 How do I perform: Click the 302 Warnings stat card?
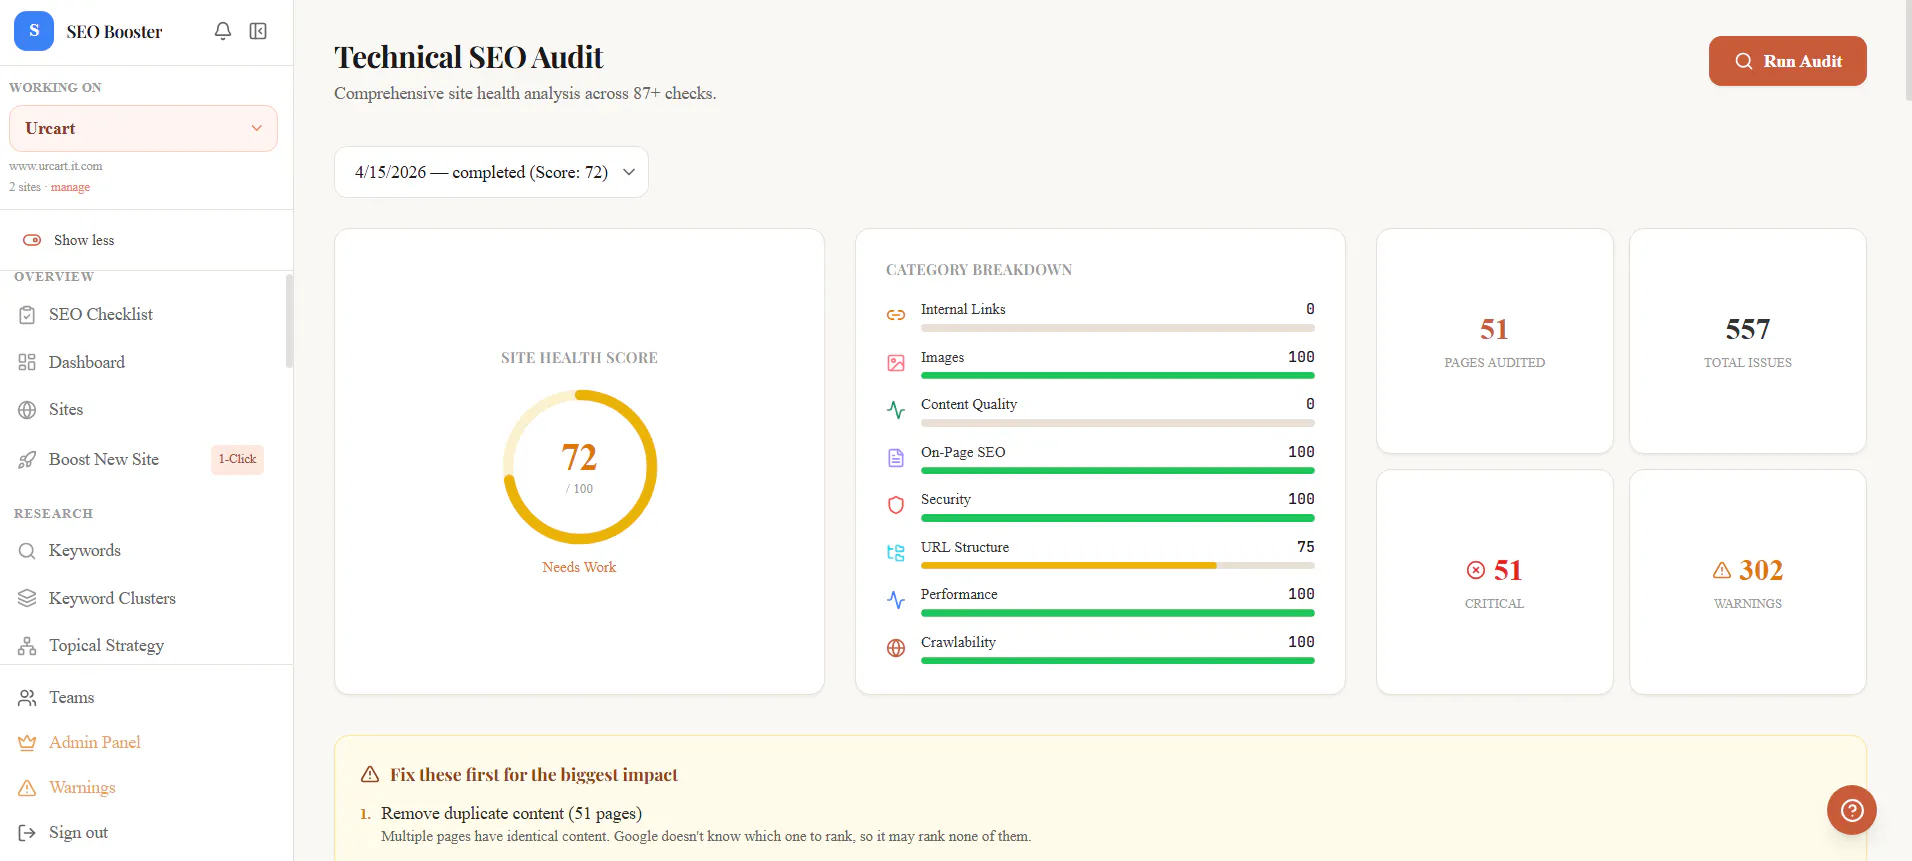click(x=1747, y=582)
